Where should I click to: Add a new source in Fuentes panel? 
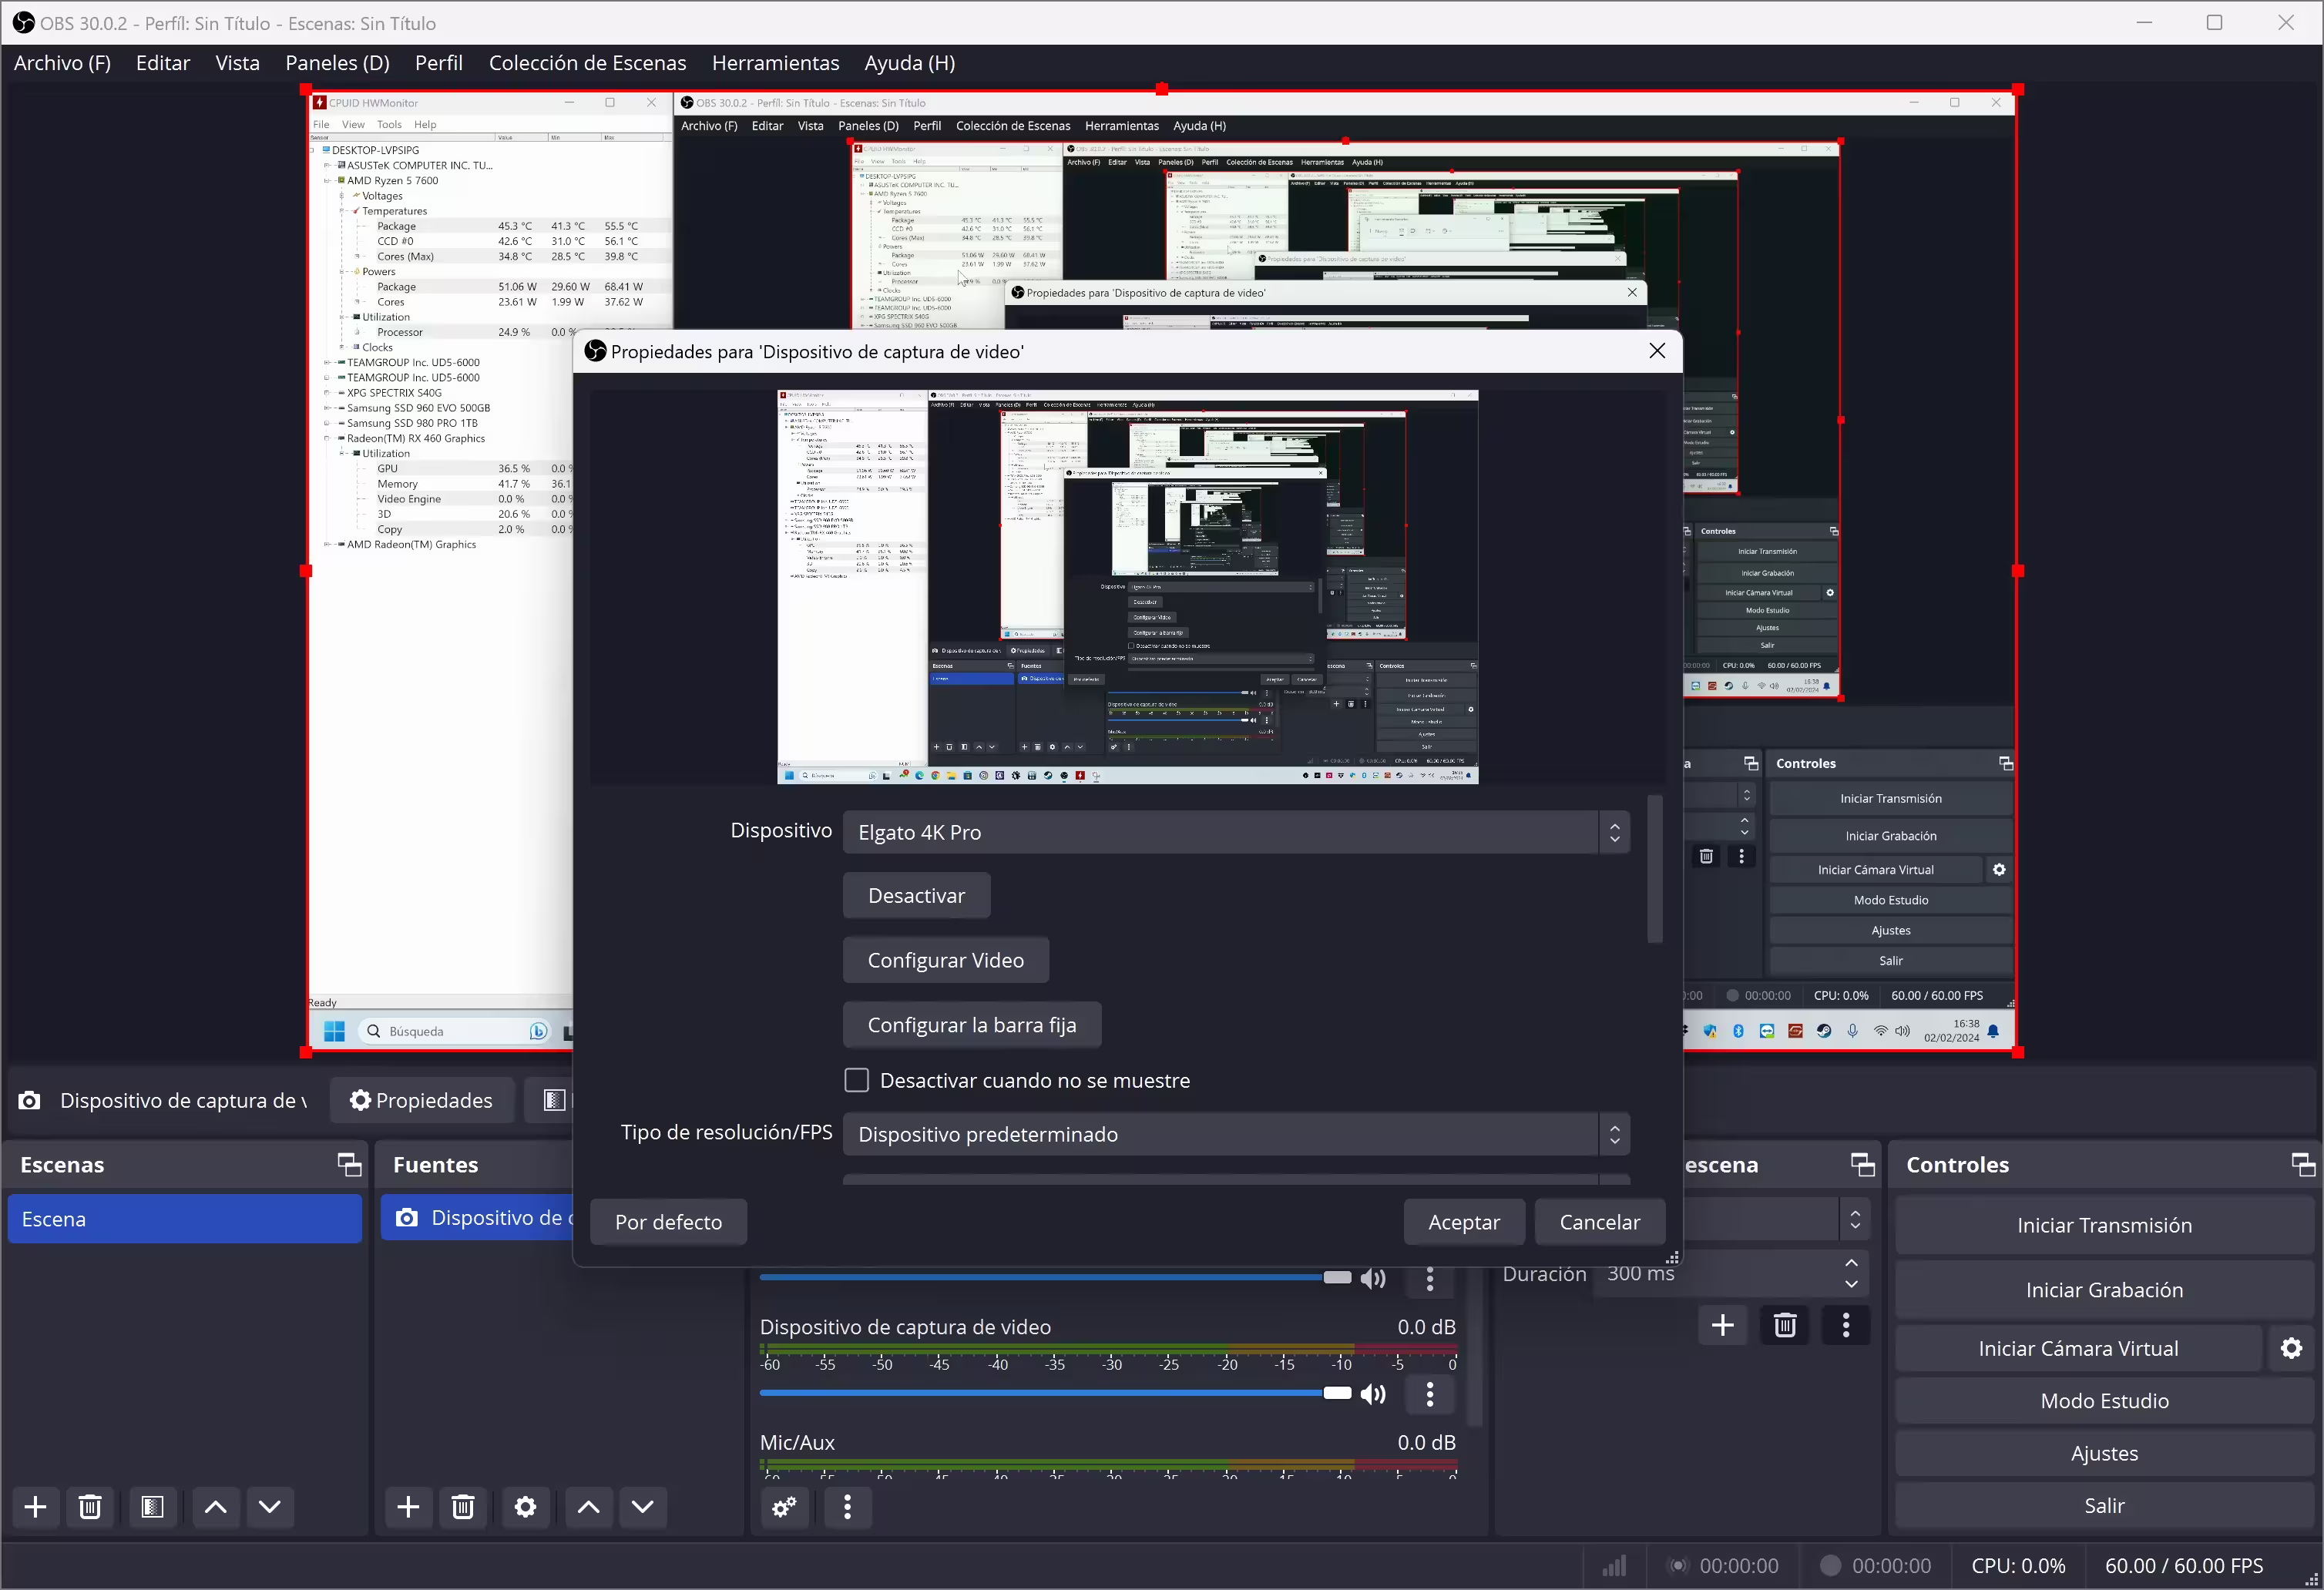pyautogui.click(x=408, y=1507)
